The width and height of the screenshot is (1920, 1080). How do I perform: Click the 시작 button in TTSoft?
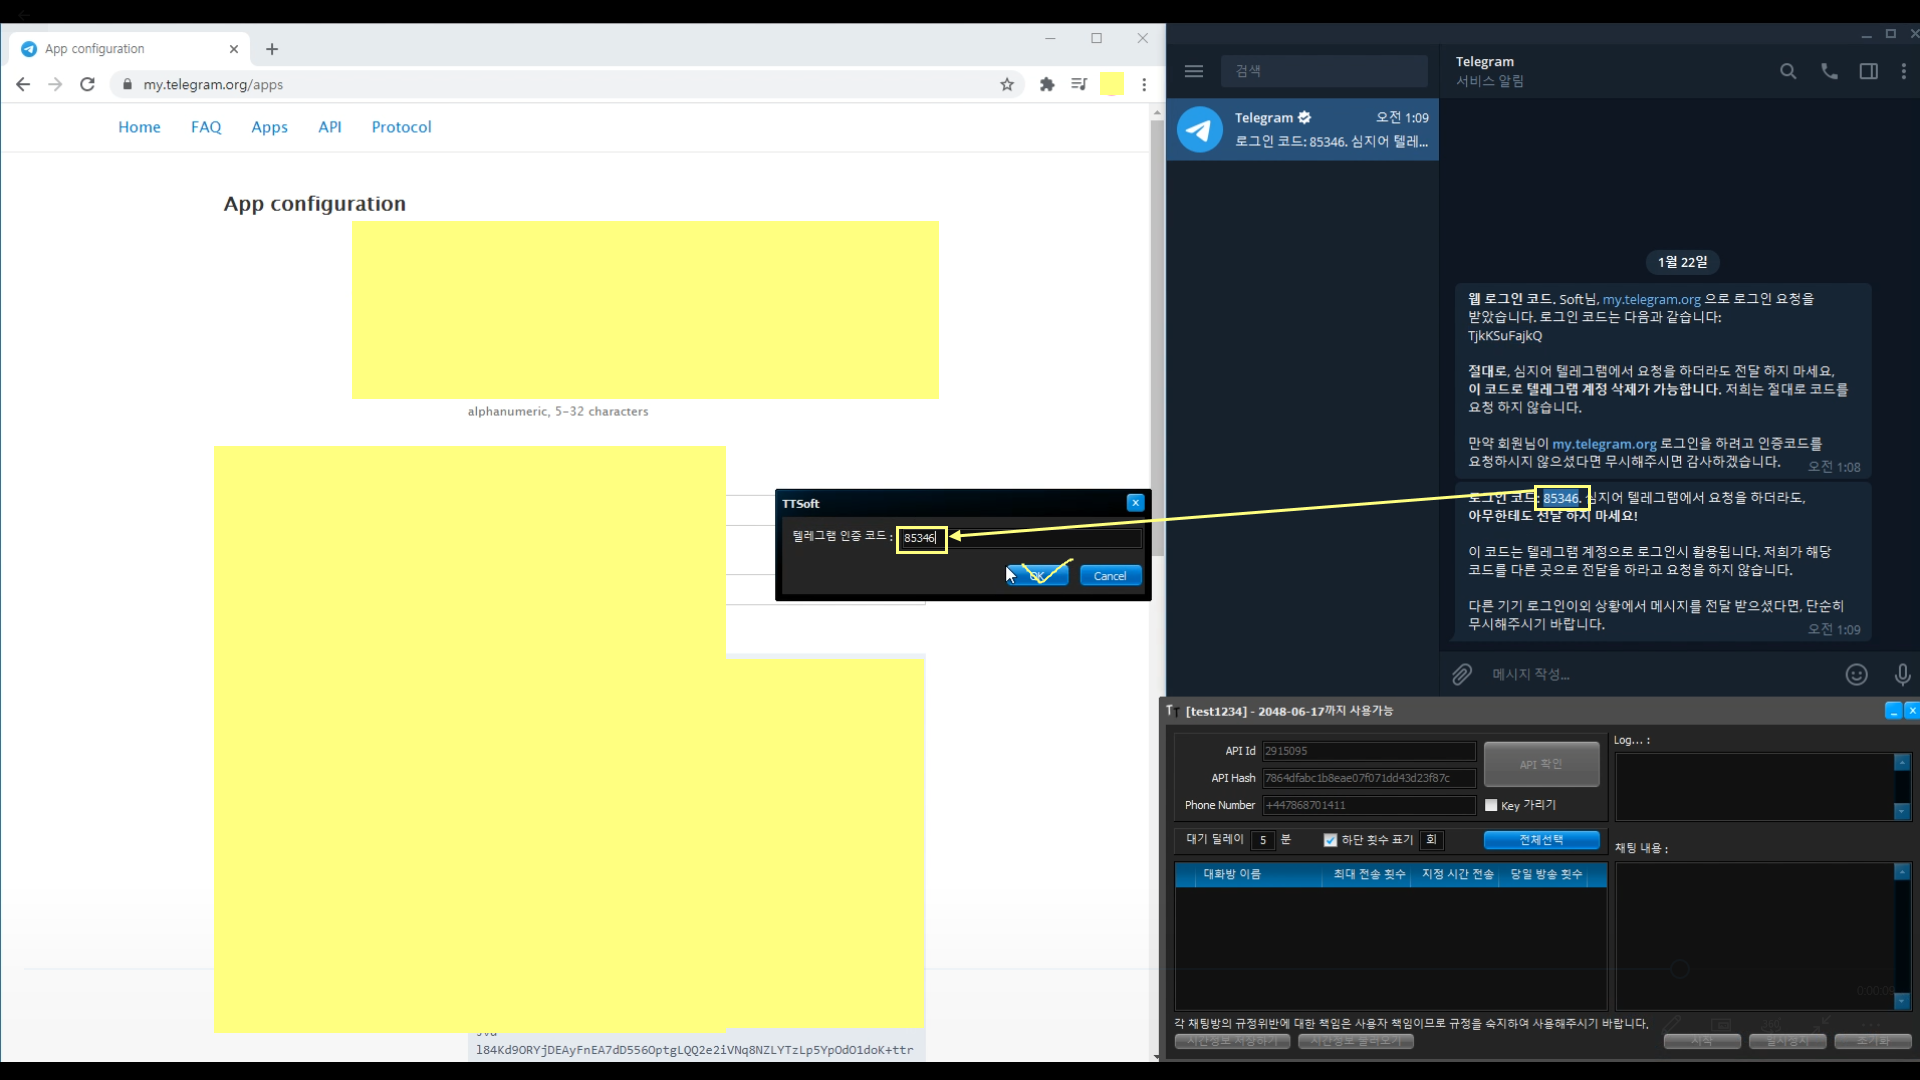coord(1702,1042)
